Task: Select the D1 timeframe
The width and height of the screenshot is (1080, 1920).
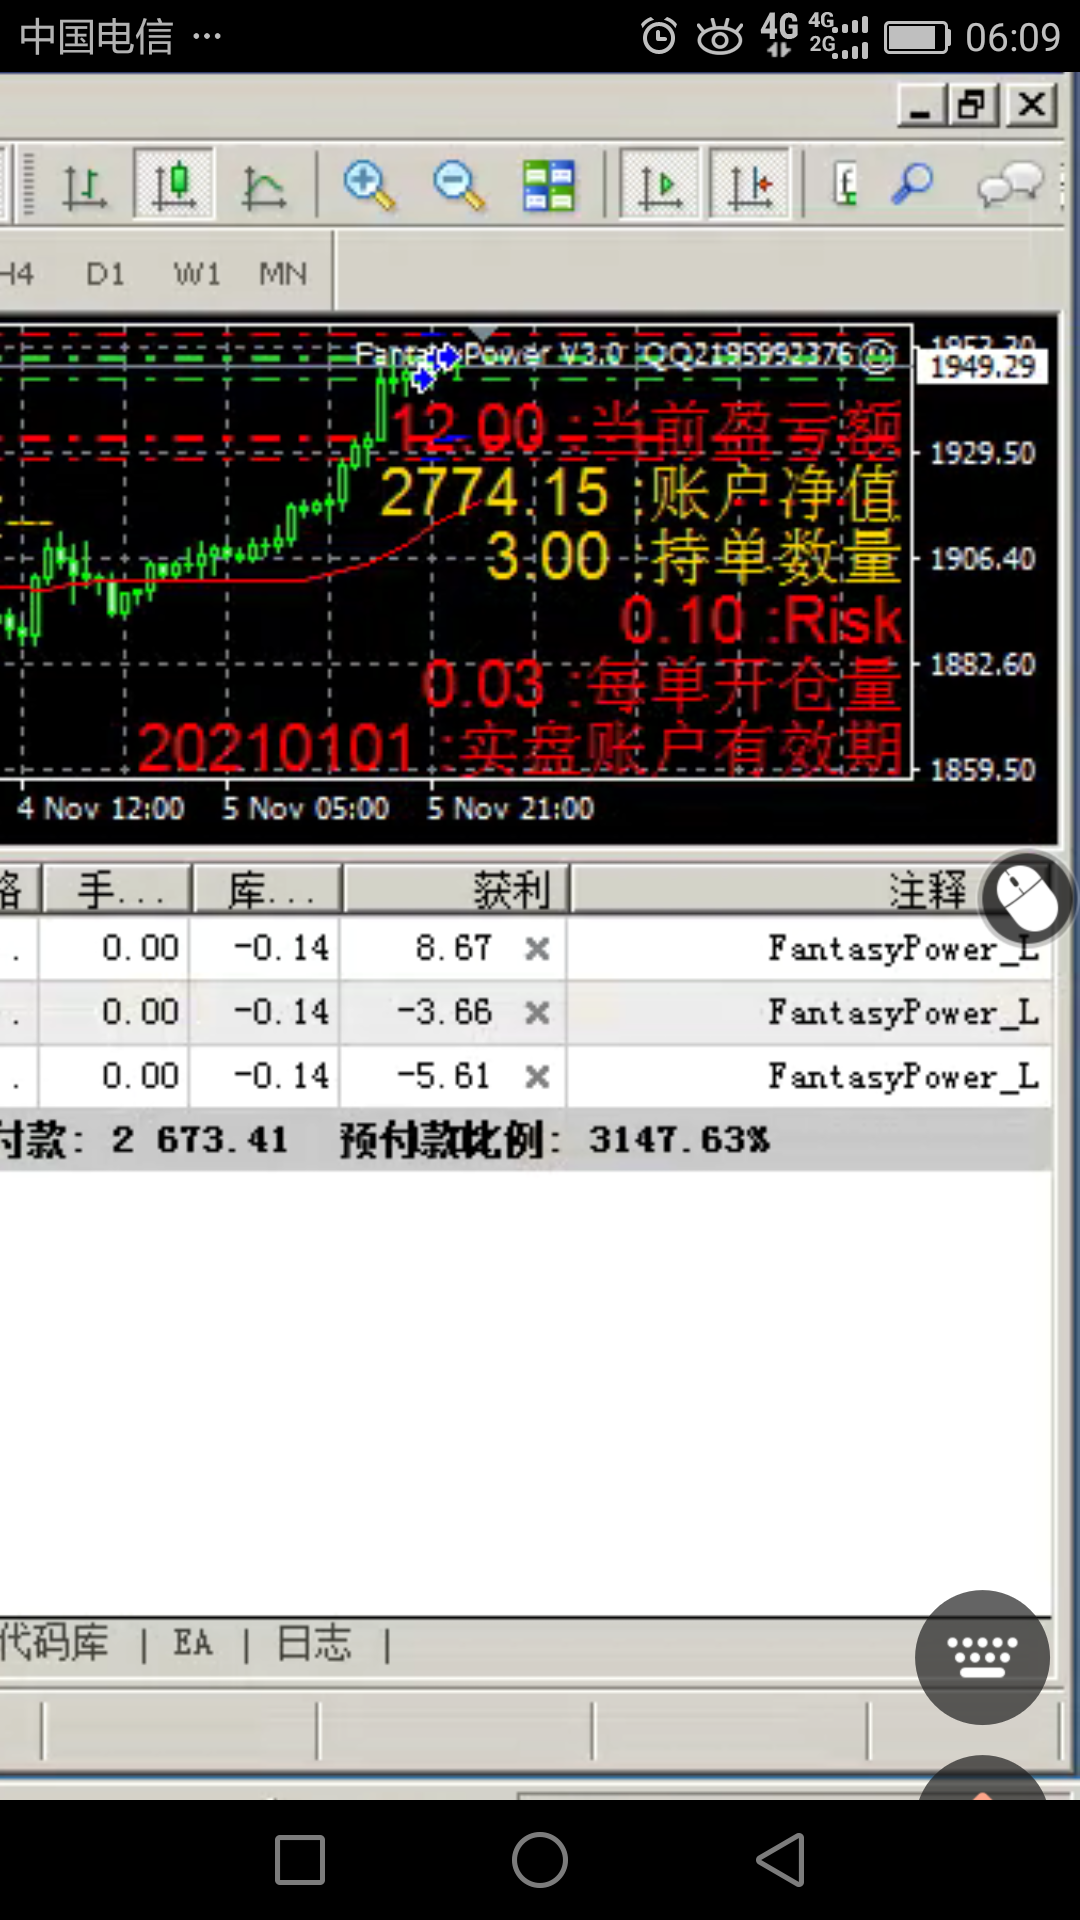Action: (x=105, y=273)
